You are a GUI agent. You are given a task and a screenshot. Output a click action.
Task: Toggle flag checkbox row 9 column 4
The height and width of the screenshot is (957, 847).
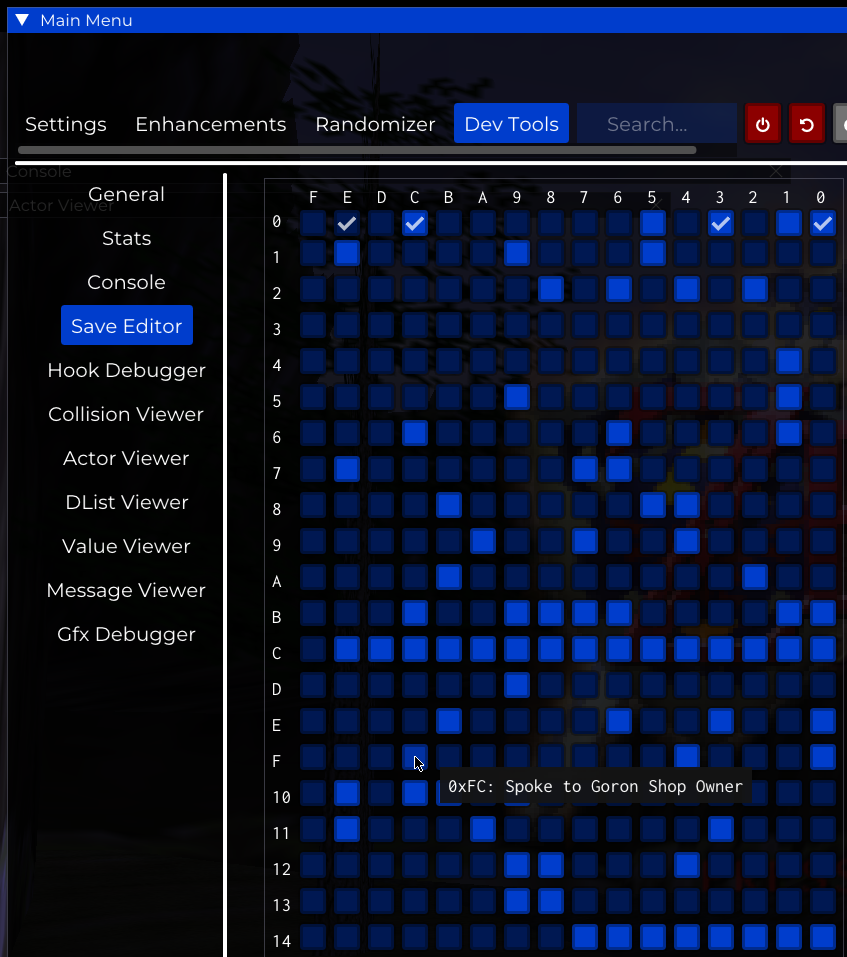click(687, 541)
